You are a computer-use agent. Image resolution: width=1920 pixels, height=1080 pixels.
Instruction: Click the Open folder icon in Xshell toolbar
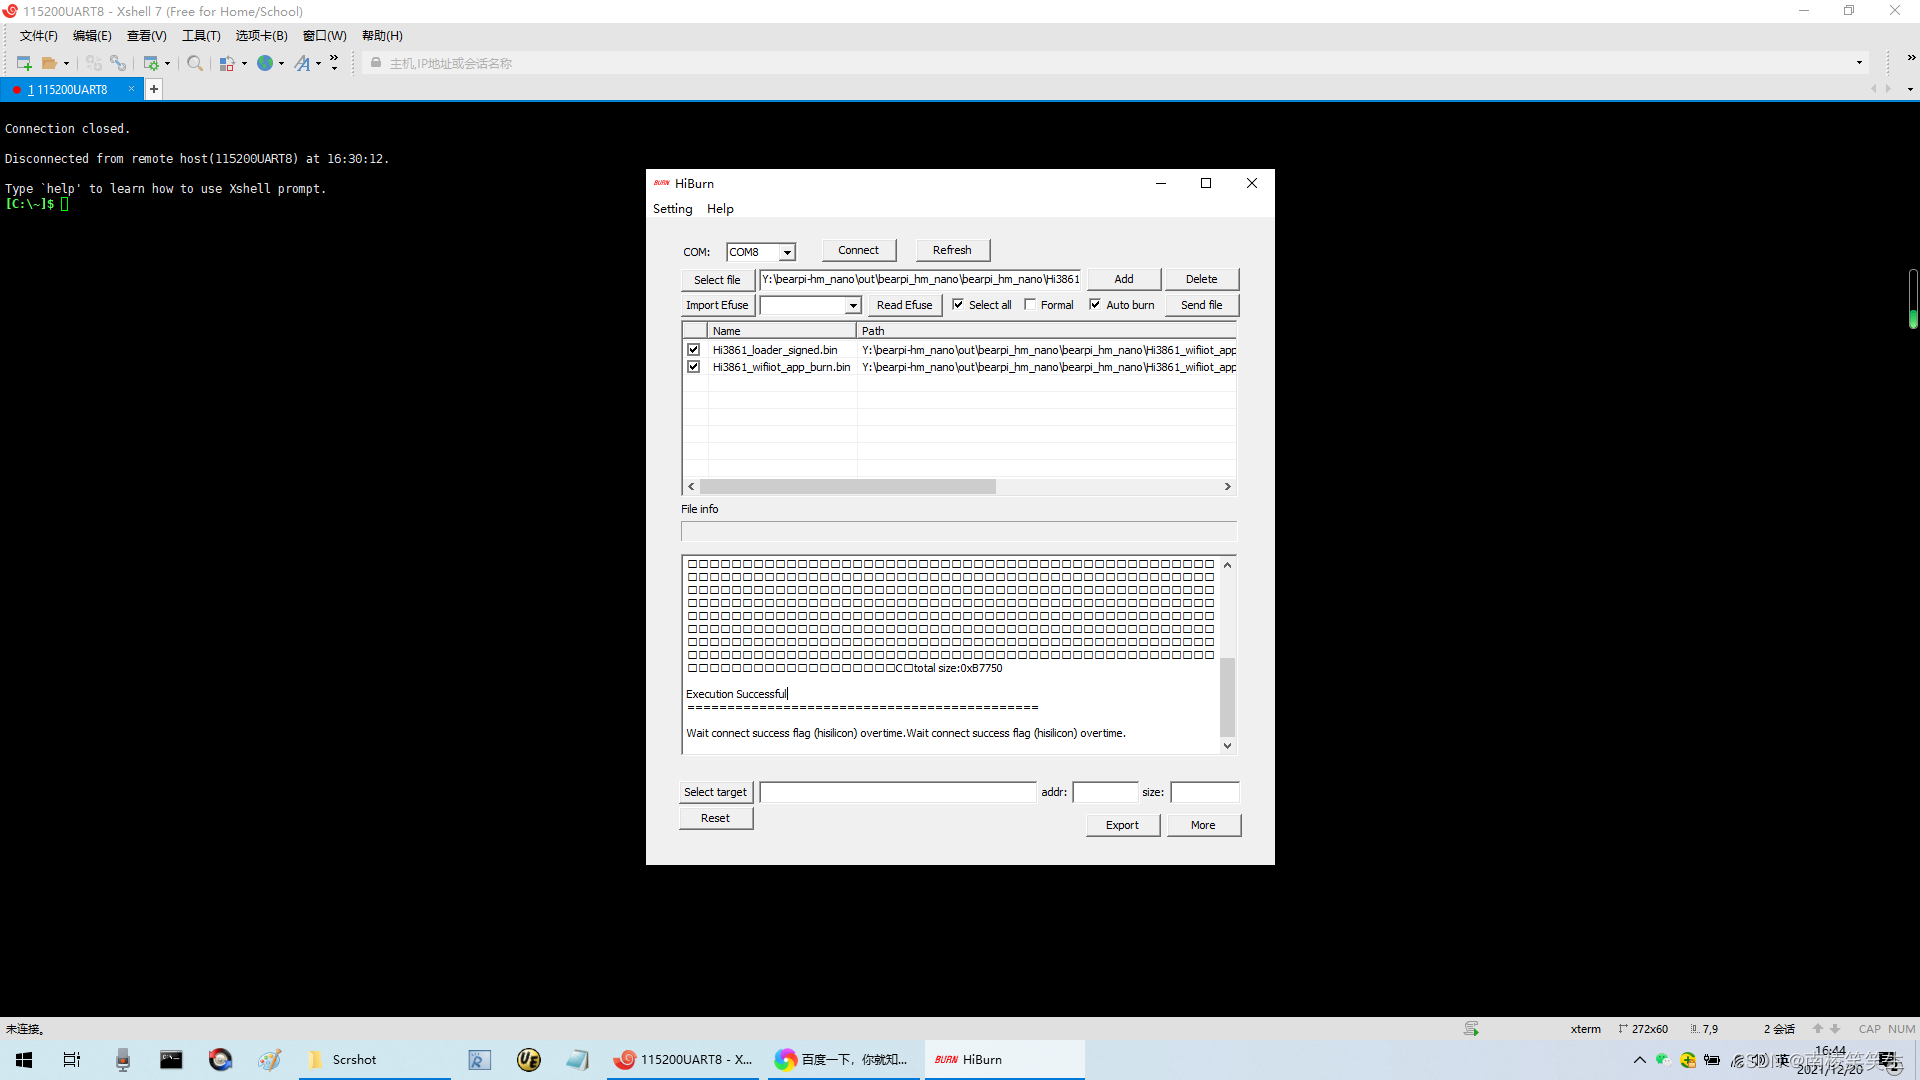point(49,63)
